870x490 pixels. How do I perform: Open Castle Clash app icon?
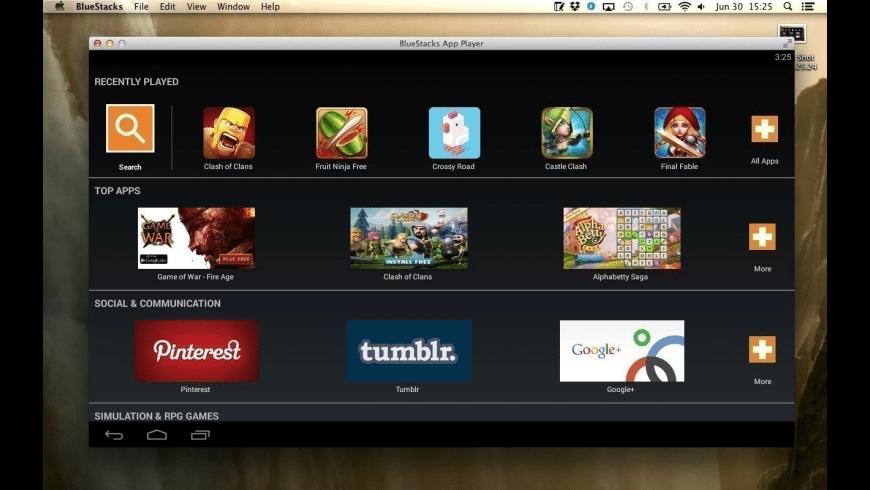(x=566, y=133)
